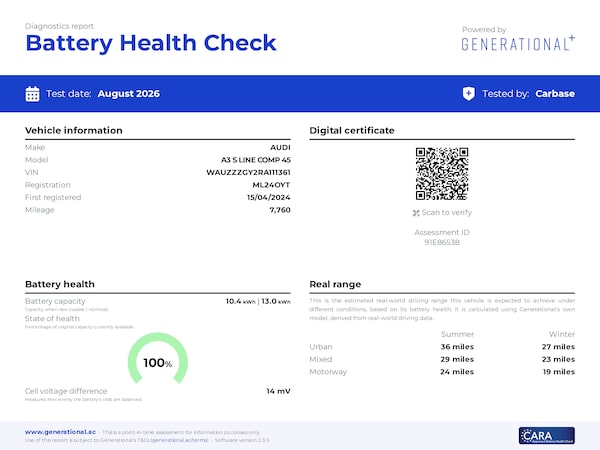600x450 pixels.
Task: Click the Summer column header
Action: pyautogui.click(x=457, y=334)
